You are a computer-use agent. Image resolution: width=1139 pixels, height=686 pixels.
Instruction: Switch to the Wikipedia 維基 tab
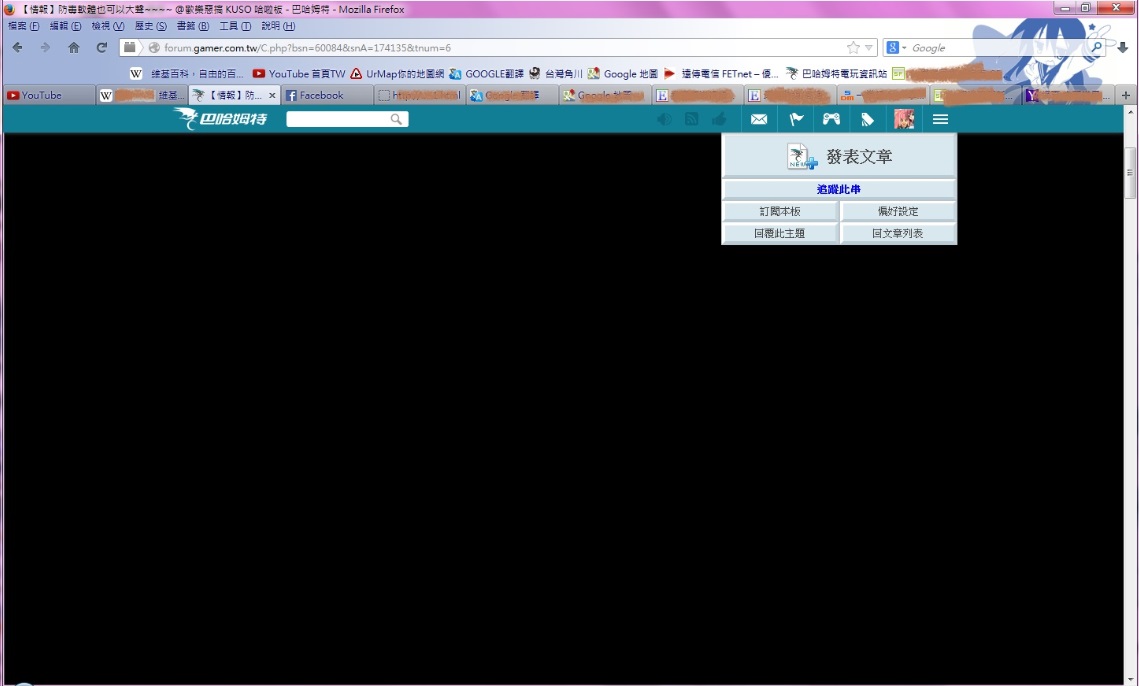[142, 95]
